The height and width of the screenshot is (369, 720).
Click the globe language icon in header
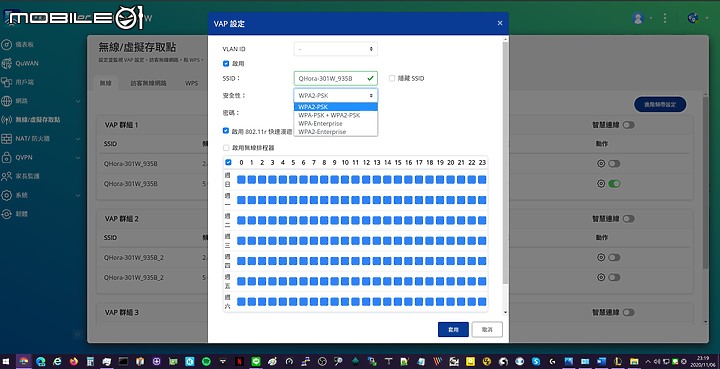[692, 18]
